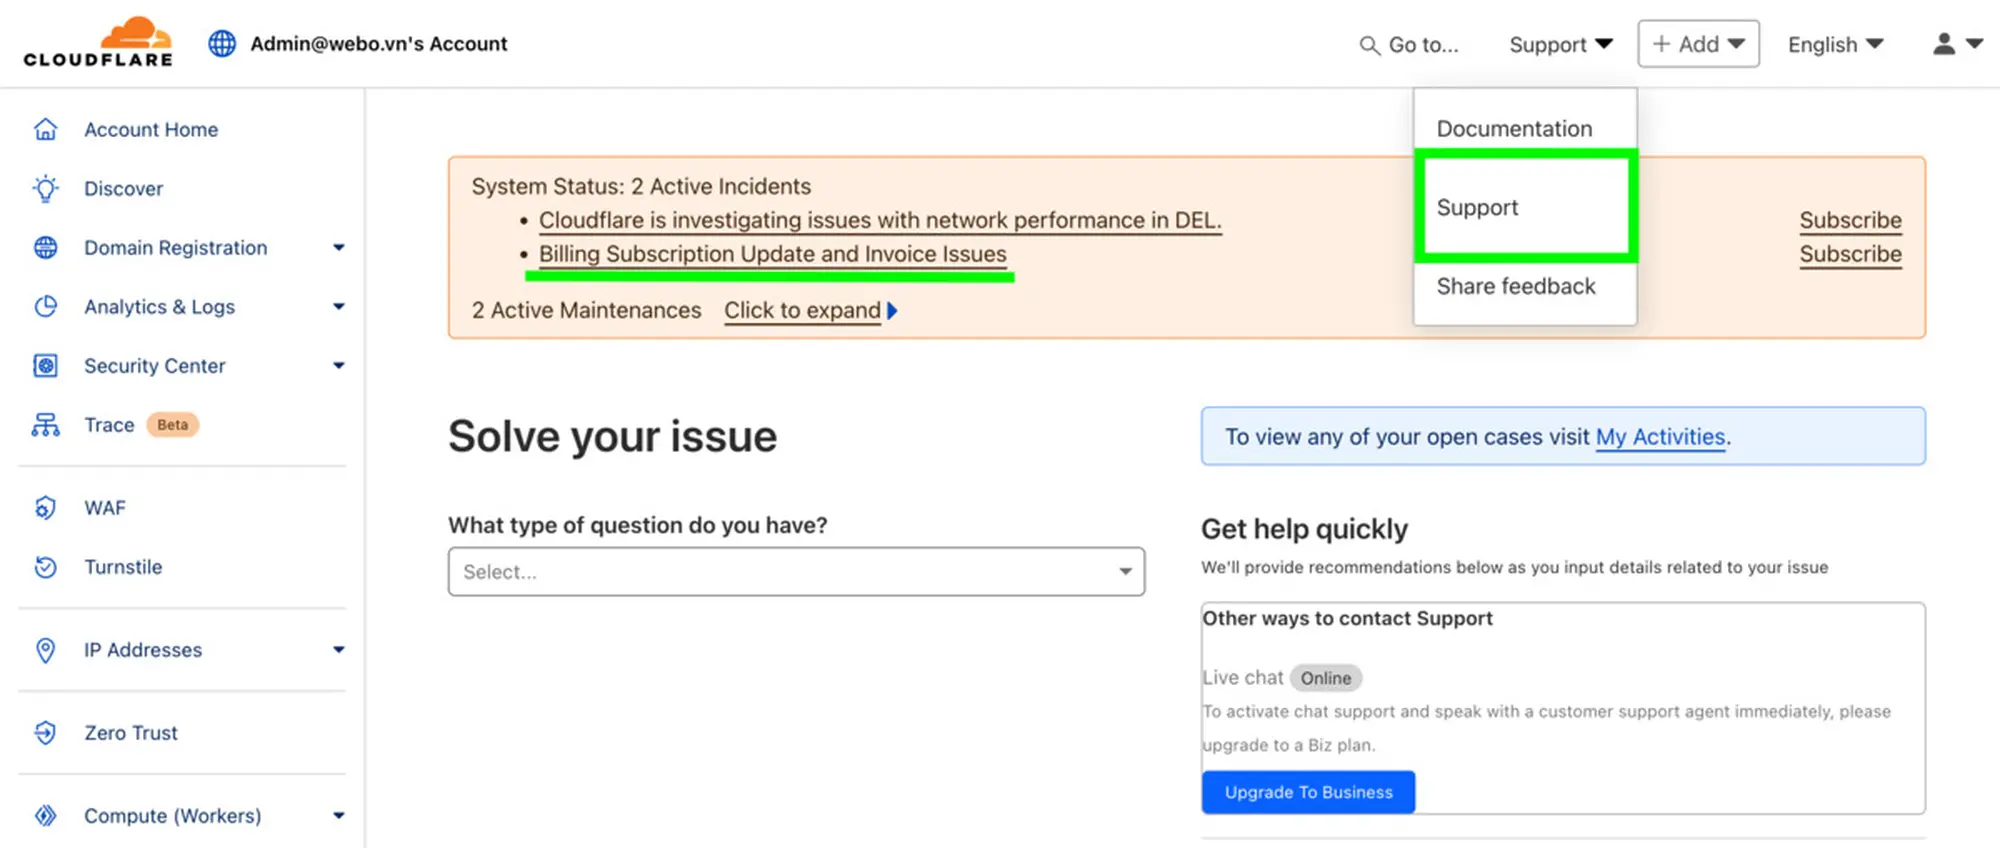Viewport: 2000px width, 848px height.
Task: Open the user profile icon menu
Action: [1957, 44]
